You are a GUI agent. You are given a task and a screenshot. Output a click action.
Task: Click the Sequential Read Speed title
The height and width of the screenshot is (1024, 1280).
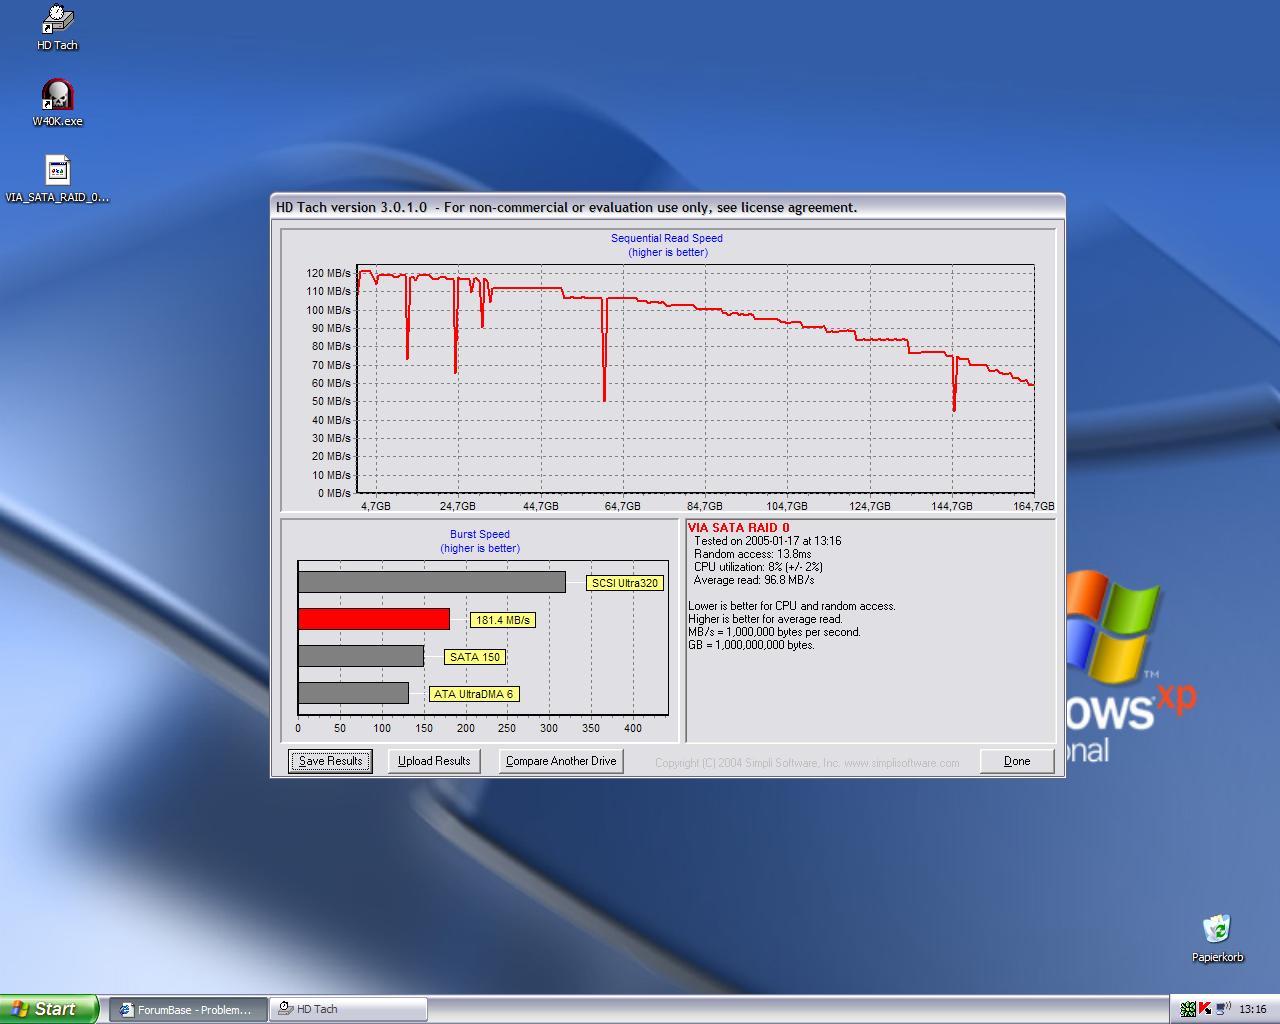pos(667,238)
